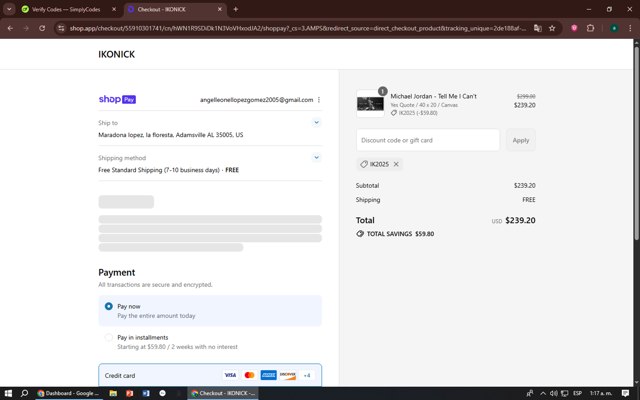The width and height of the screenshot is (640, 400).
Task: Open Windows taskbar search
Action: click(24, 393)
